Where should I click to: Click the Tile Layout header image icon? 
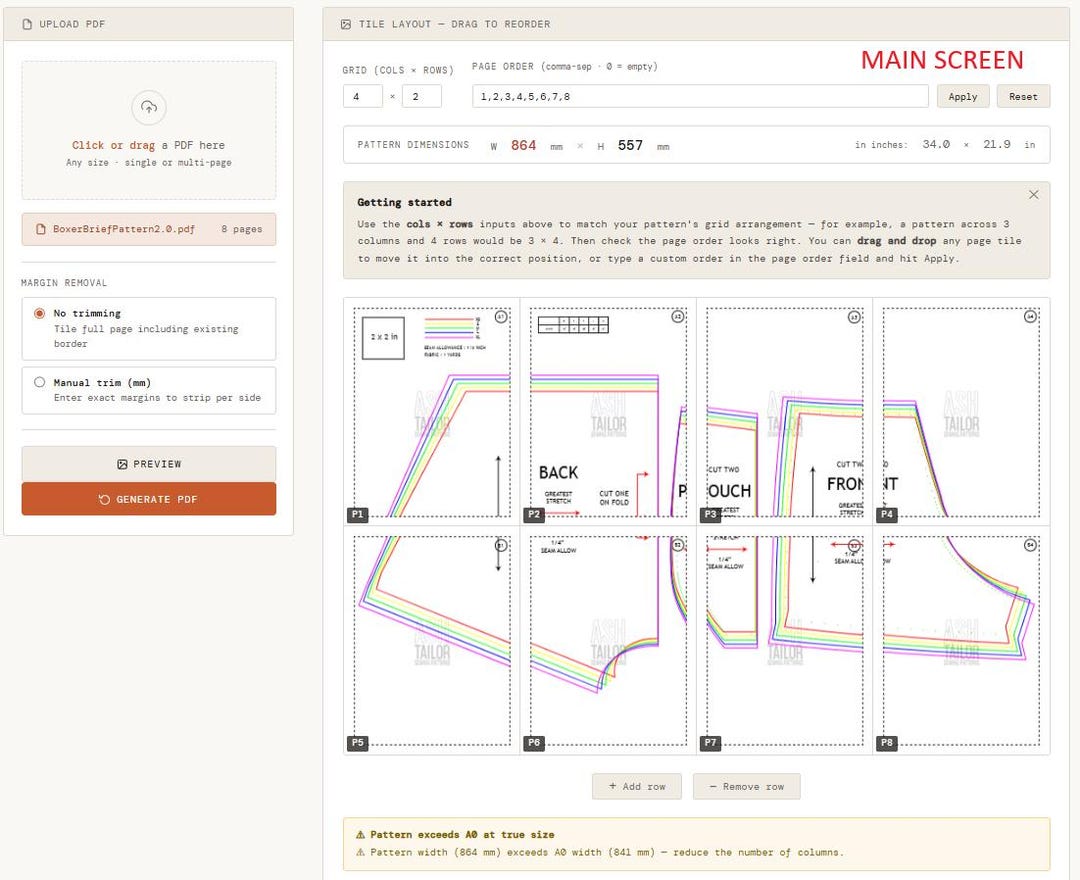click(x=346, y=24)
